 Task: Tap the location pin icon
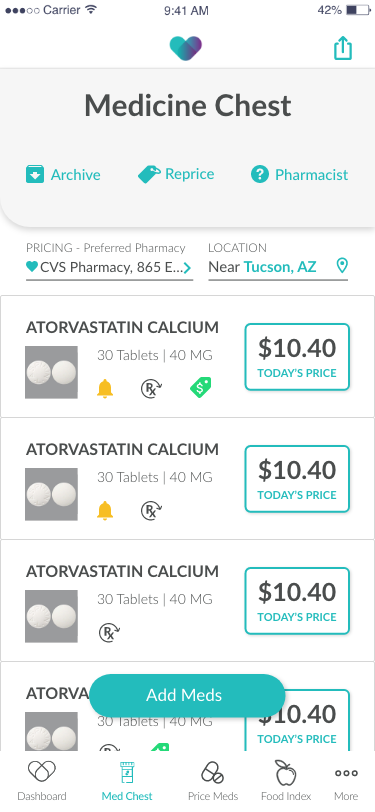[x=342, y=266]
